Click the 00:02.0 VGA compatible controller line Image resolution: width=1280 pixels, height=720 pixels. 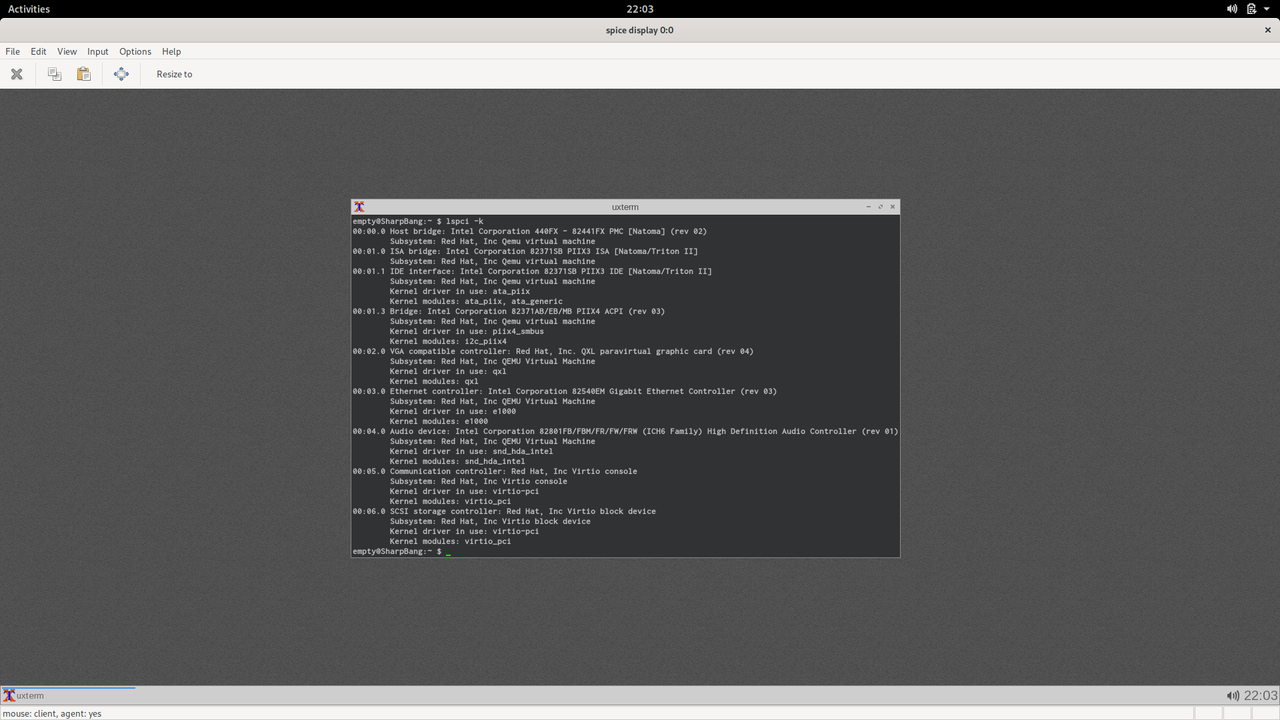(x=553, y=351)
